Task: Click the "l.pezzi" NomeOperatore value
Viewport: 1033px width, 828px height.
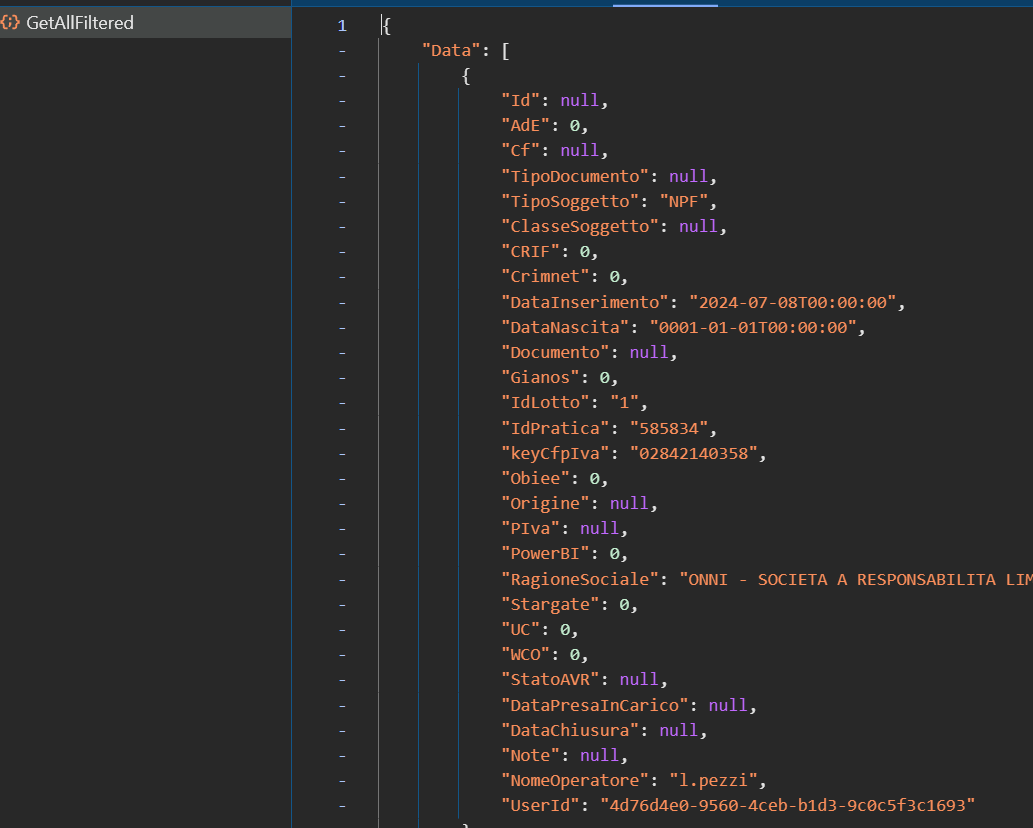Action: (712, 780)
